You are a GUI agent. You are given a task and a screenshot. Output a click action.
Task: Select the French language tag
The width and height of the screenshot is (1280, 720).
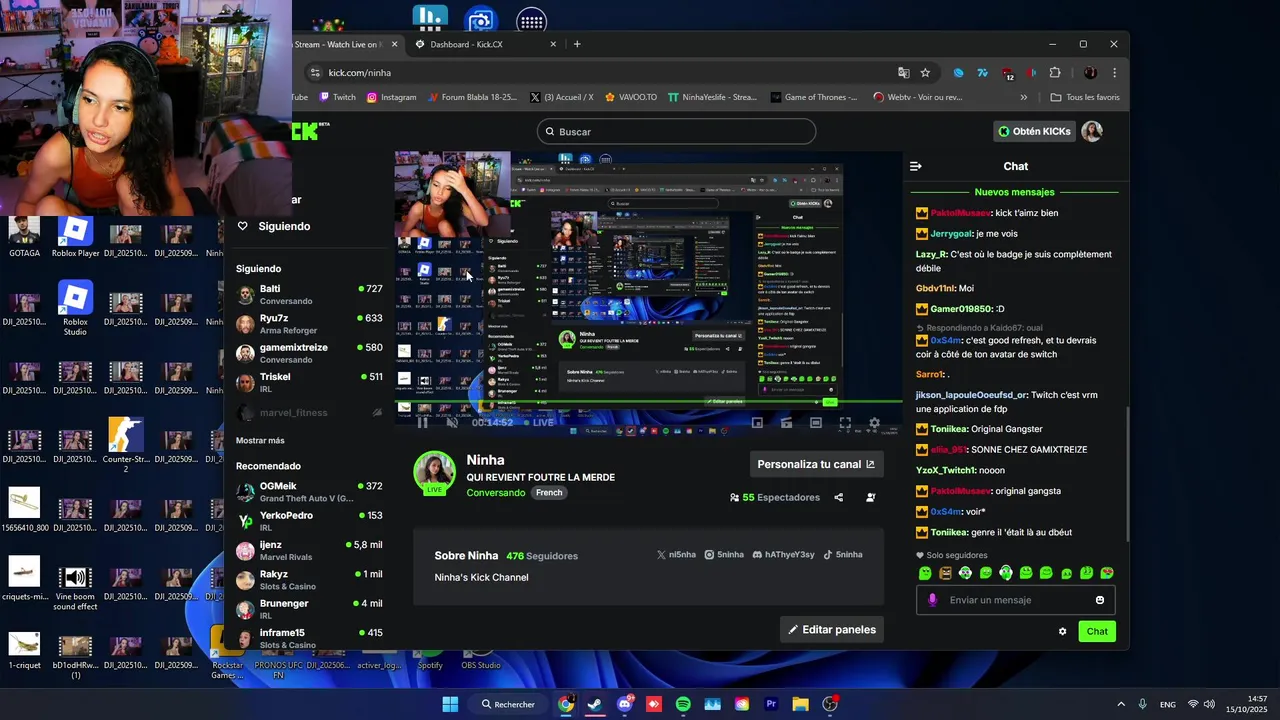(x=549, y=493)
